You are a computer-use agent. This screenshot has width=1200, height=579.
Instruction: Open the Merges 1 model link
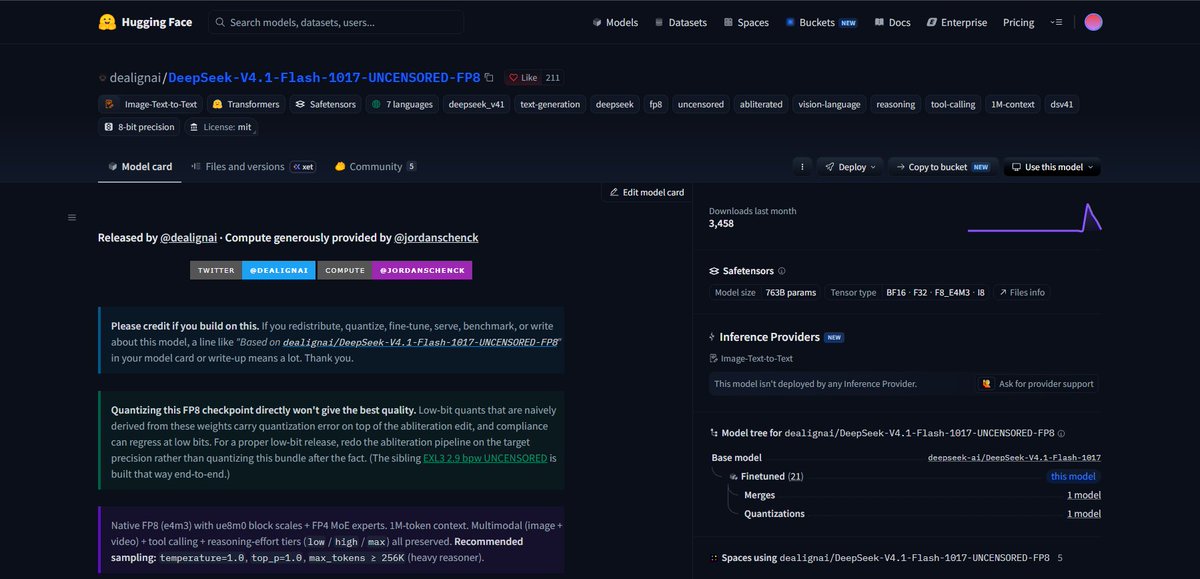tap(1084, 495)
